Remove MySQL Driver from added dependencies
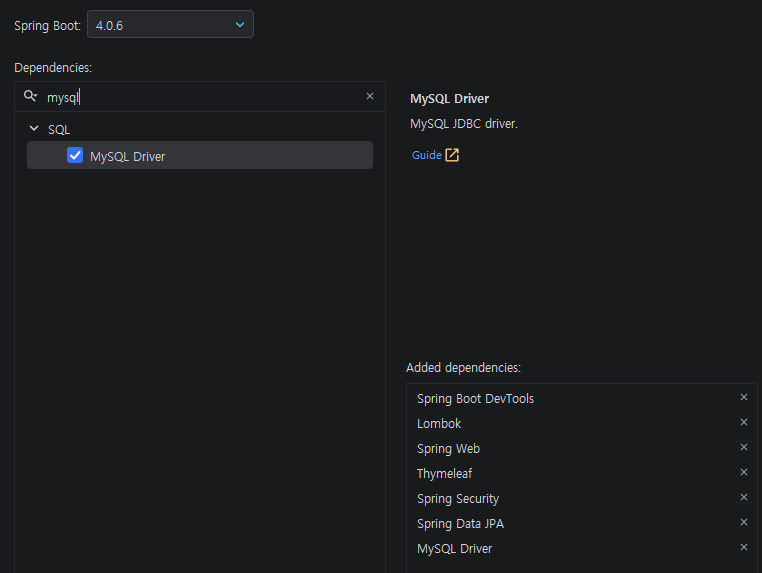Viewport: 762px width, 573px height. pos(744,547)
